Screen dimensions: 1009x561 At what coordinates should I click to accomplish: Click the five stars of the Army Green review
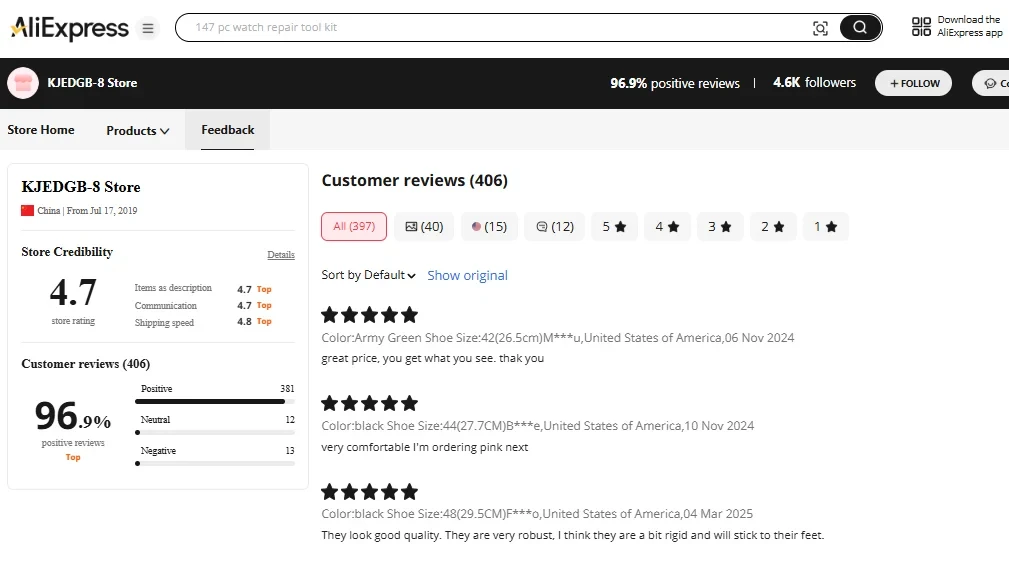(x=369, y=315)
